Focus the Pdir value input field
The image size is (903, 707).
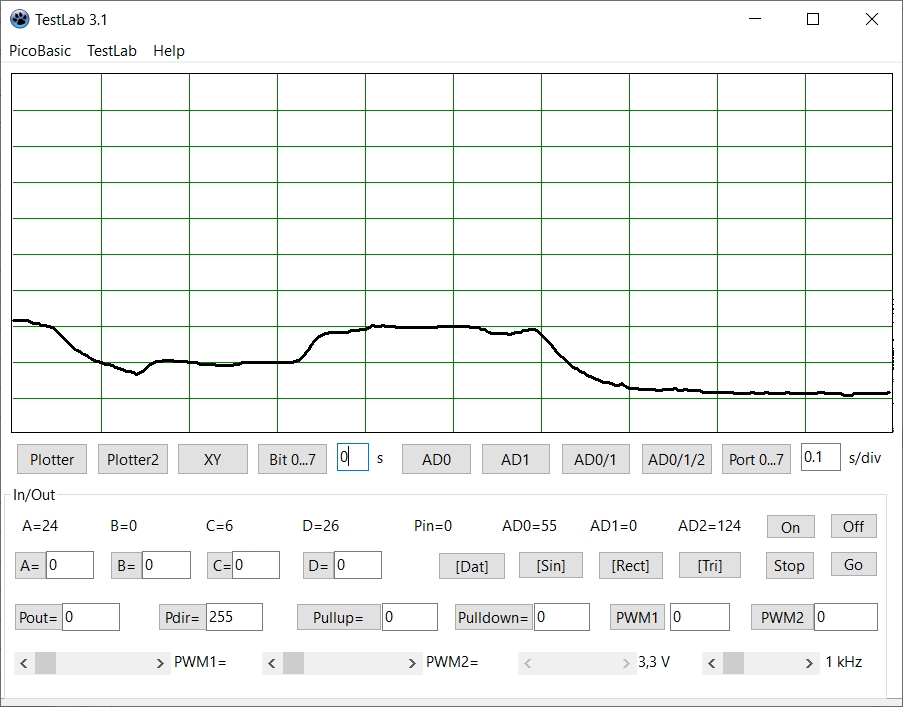coord(234,617)
